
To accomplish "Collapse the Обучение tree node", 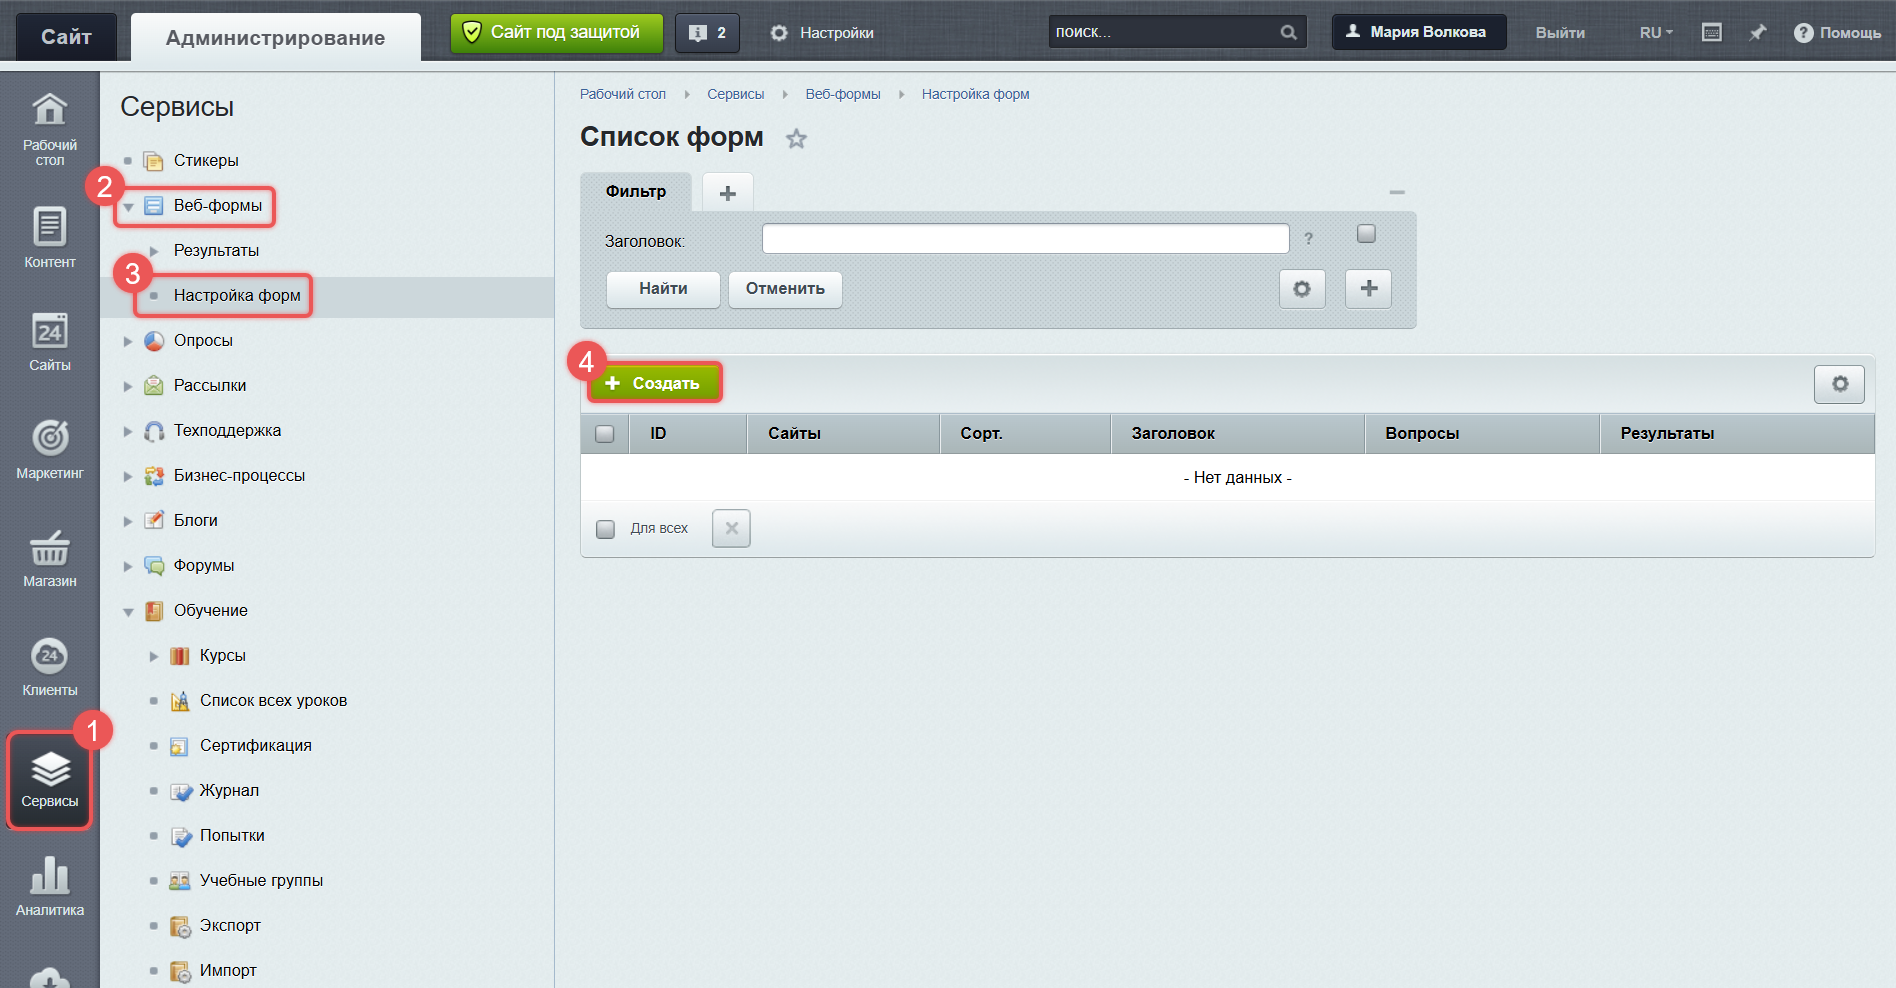I will [x=128, y=611].
